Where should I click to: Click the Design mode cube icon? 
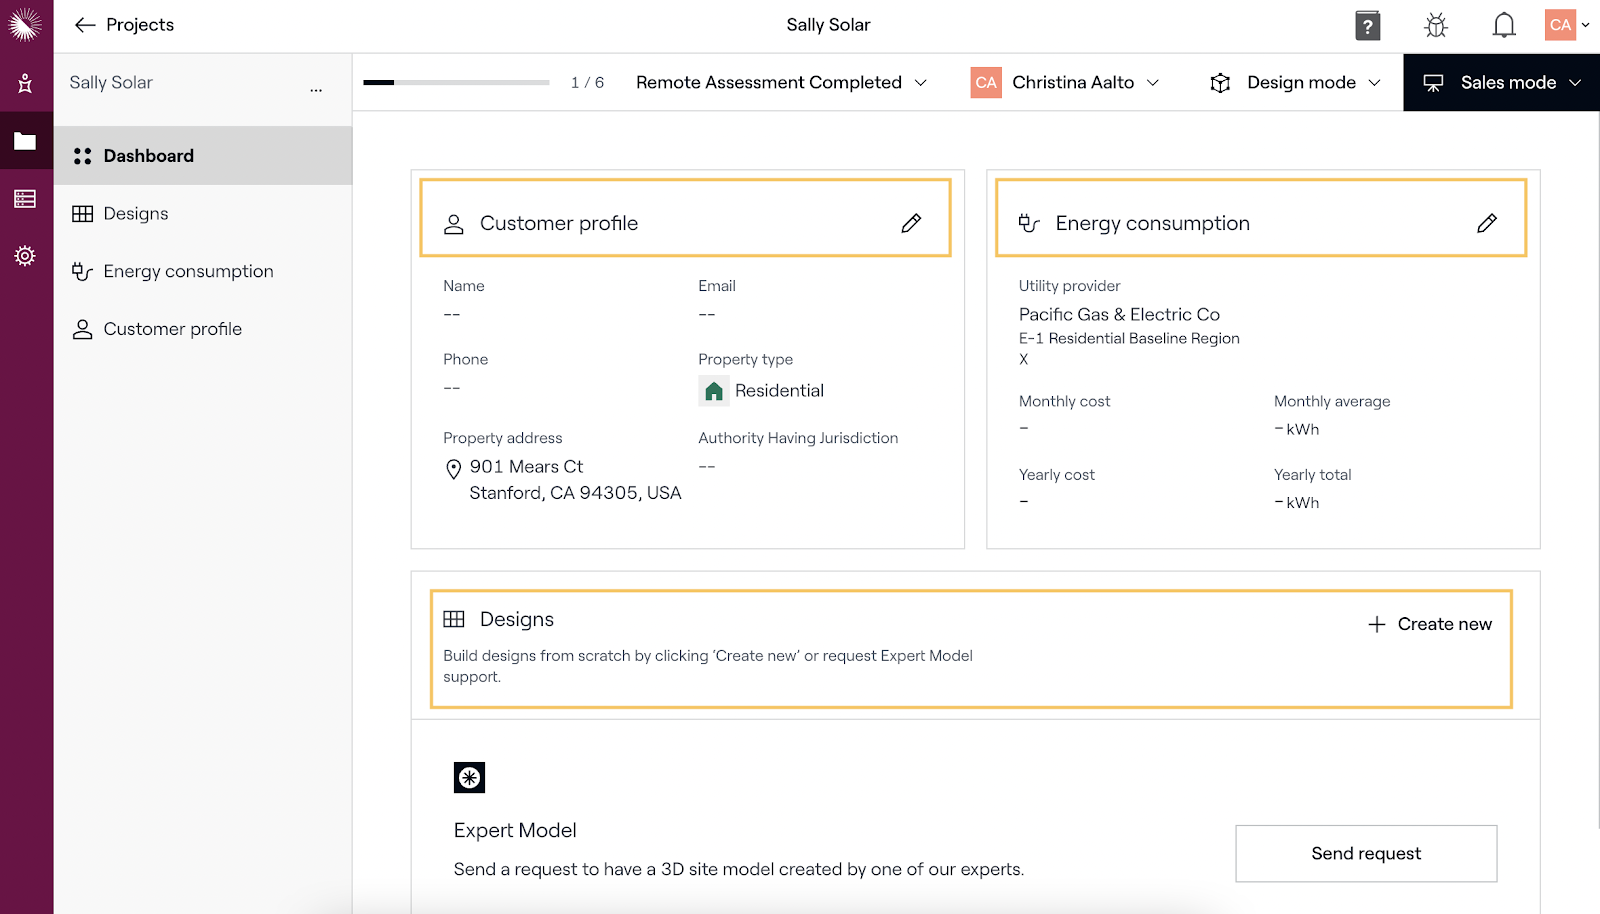click(1220, 83)
